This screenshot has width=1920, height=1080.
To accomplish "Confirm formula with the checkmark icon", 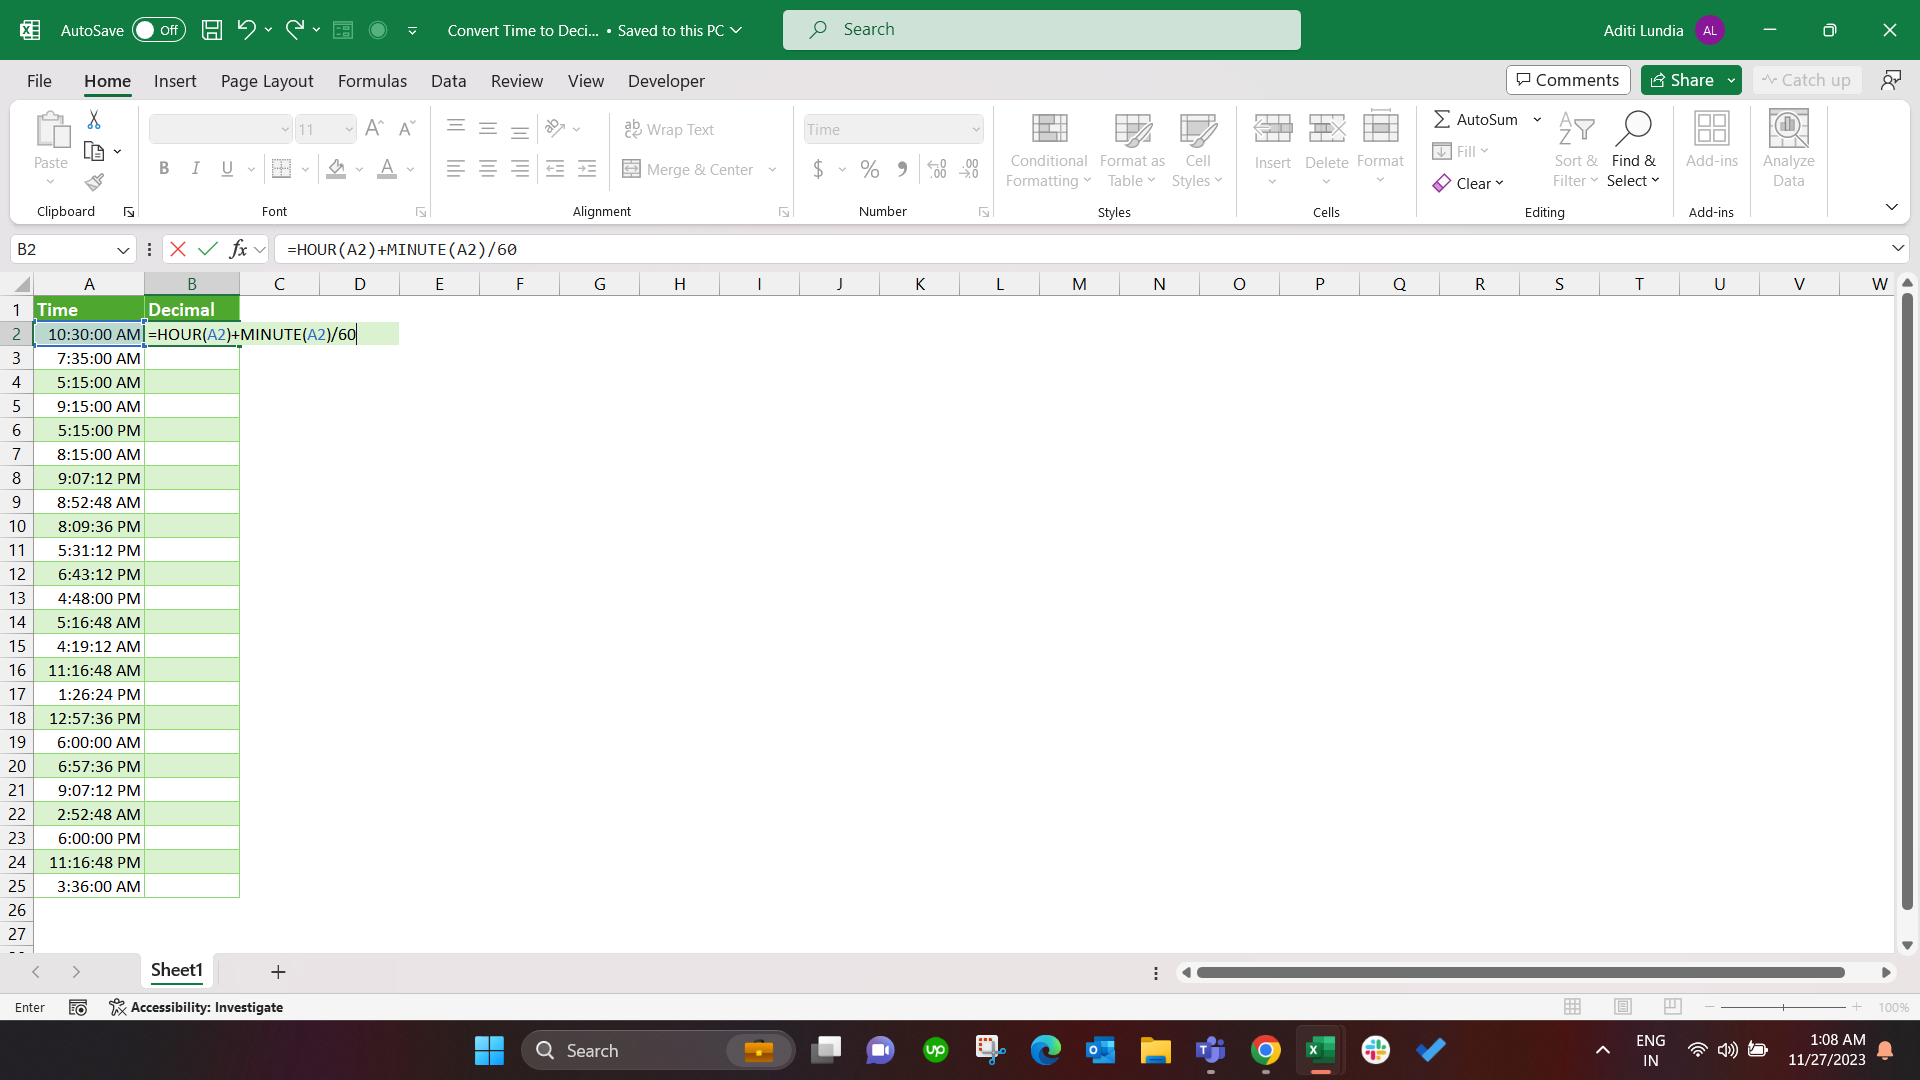I will pyautogui.click(x=208, y=249).
